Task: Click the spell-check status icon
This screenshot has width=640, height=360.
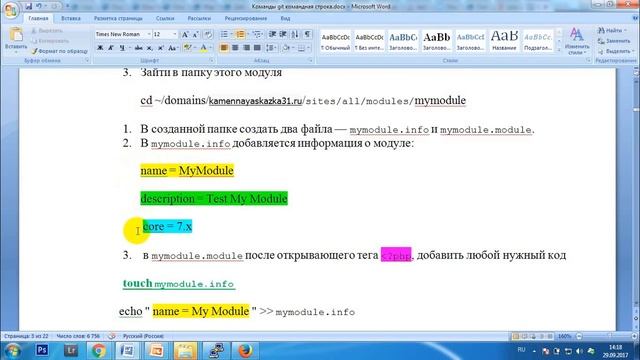Action: [x=111, y=336]
